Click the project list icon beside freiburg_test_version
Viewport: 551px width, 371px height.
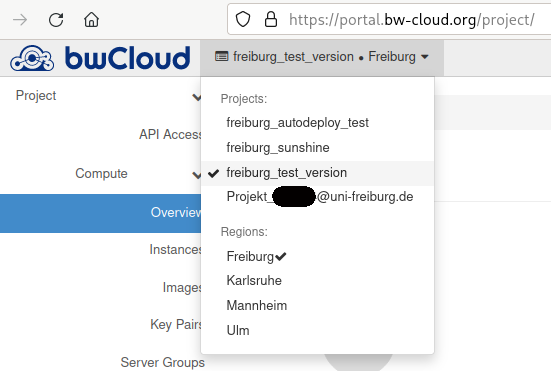(x=221, y=56)
